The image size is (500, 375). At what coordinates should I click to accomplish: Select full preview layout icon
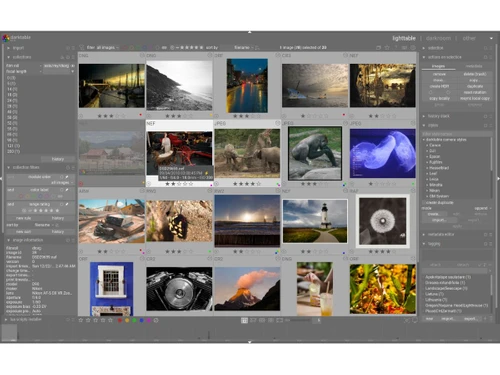pyautogui.click(x=280, y=320)
